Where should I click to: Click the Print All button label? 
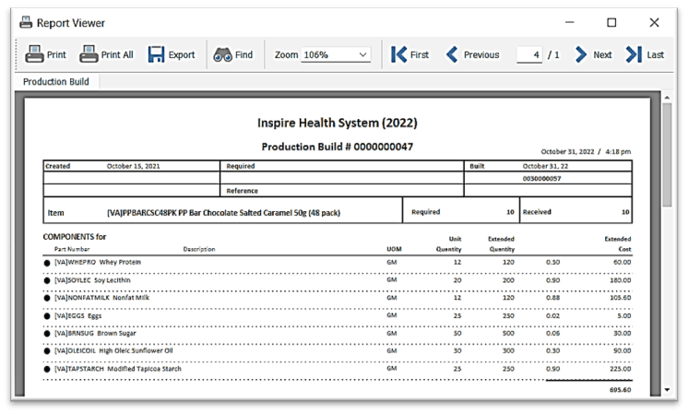click(x=117, y=55)
